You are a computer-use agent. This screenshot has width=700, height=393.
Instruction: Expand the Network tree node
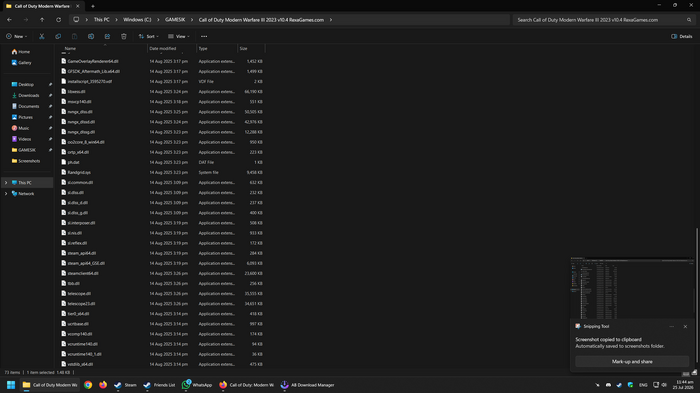coord(6,194)
